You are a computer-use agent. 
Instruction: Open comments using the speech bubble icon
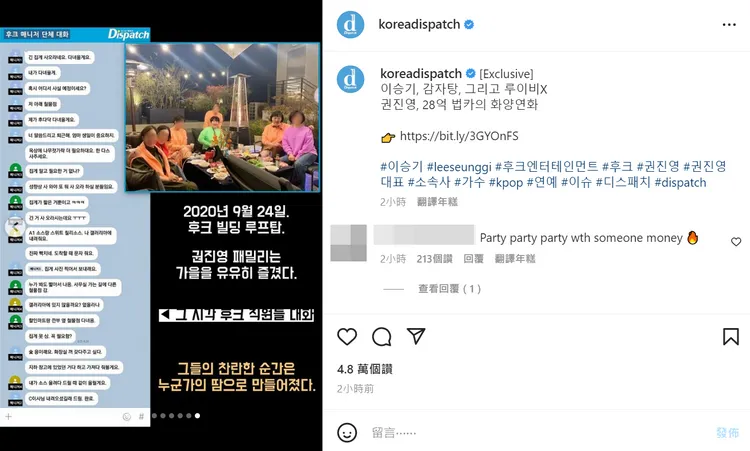(382, 337)
